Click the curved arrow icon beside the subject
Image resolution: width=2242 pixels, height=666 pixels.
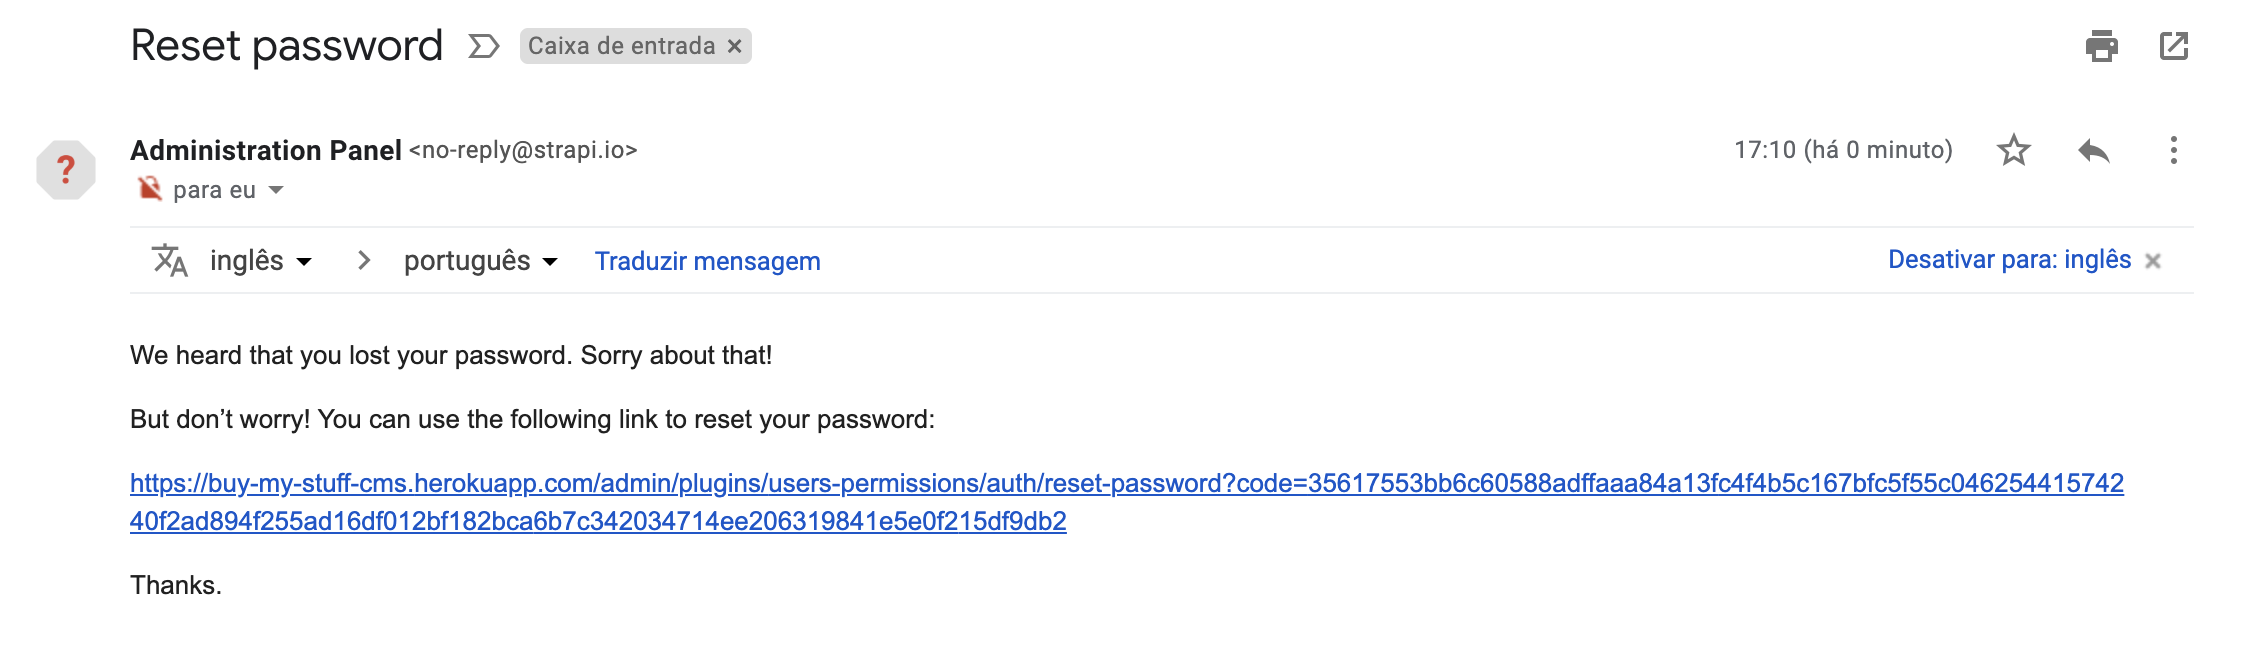483,44
